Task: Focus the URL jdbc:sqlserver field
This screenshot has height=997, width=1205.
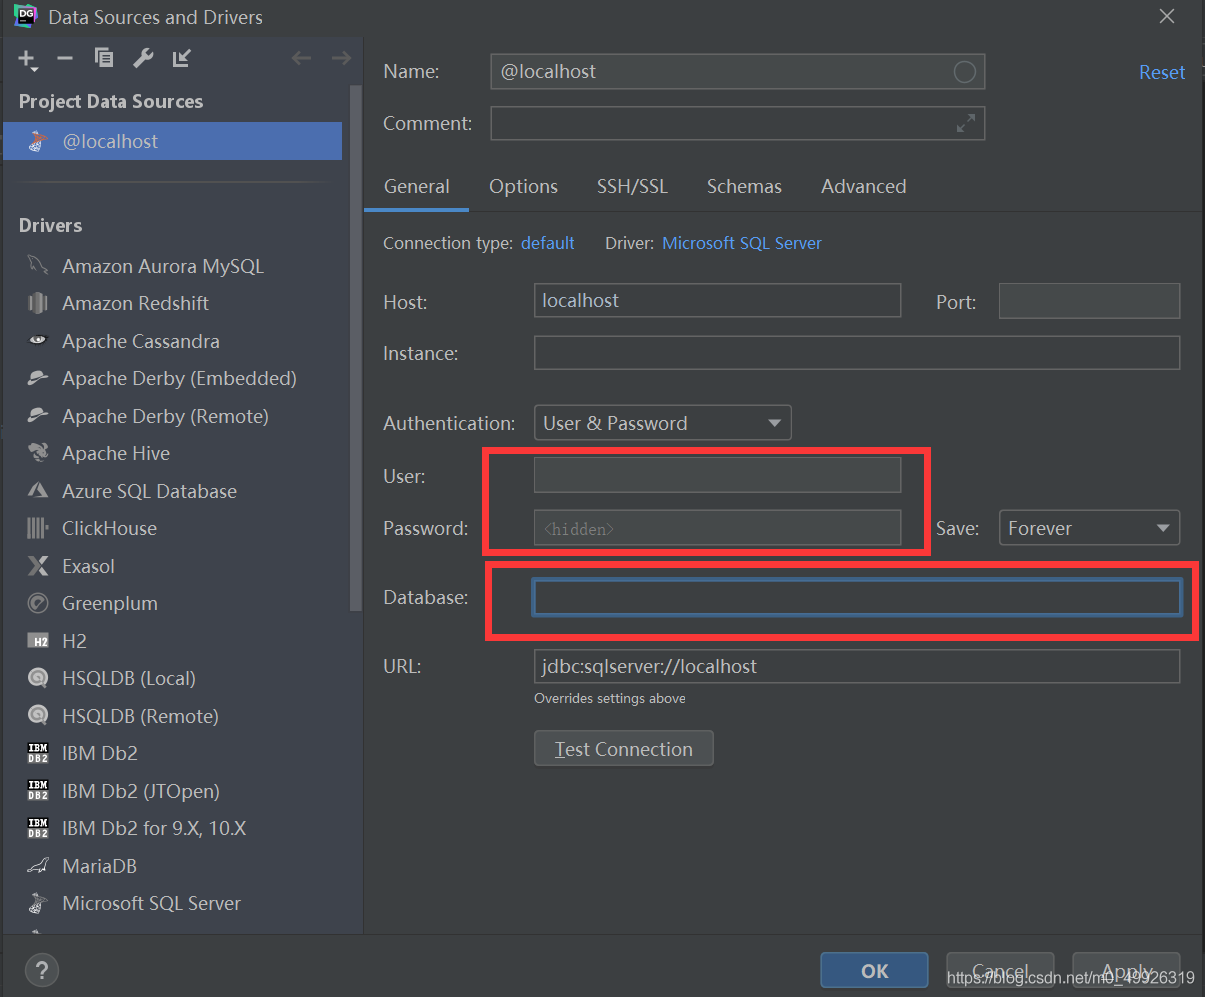Action: (x=857, y=666)
